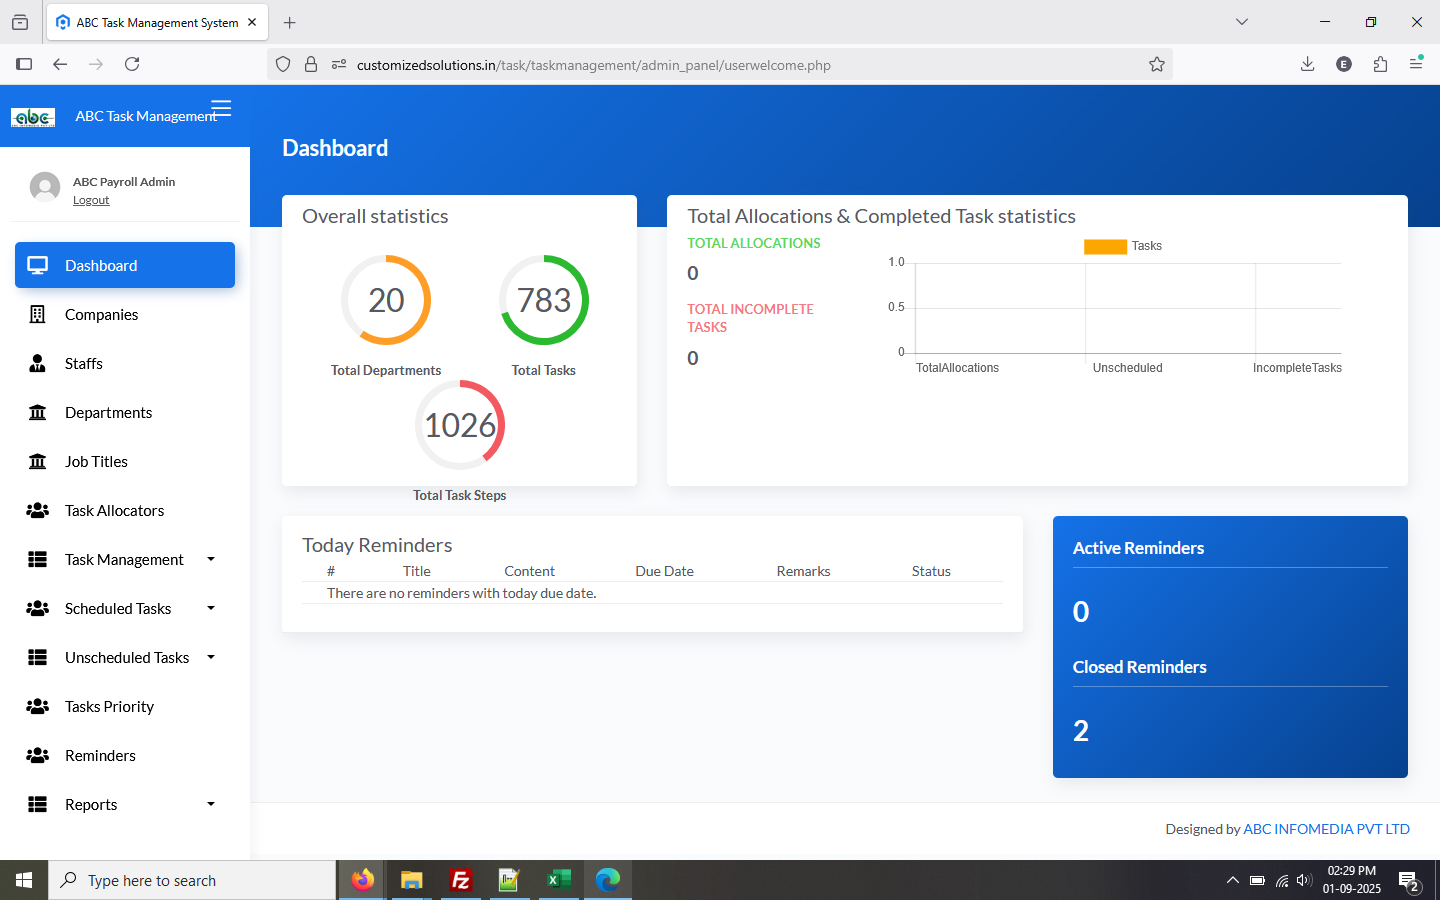
Task: Click the Staffs person icon
Action: [x=38, y=364]
